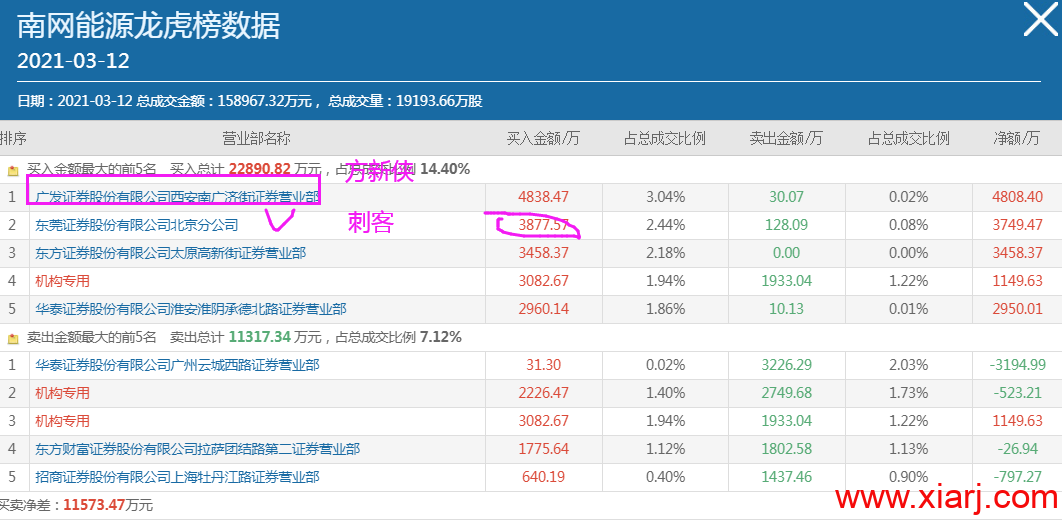The width and height of the screenshot is (1062, 520).
Task: Select sell amount 1802.58 cell
Action: point(786,449)
